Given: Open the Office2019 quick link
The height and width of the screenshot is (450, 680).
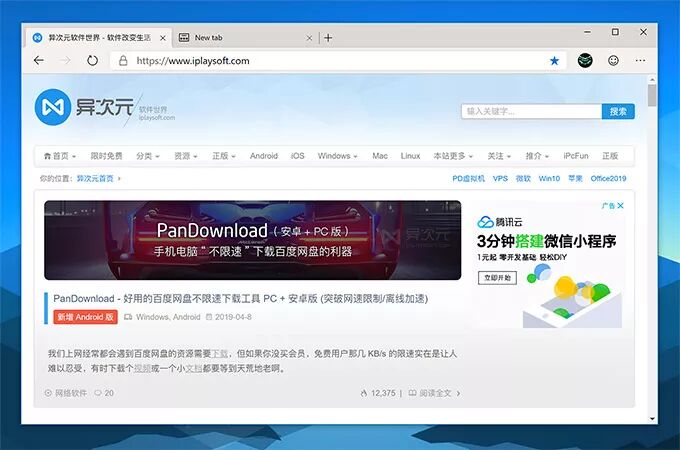Looking at the screenshot, I should (608, 179).
